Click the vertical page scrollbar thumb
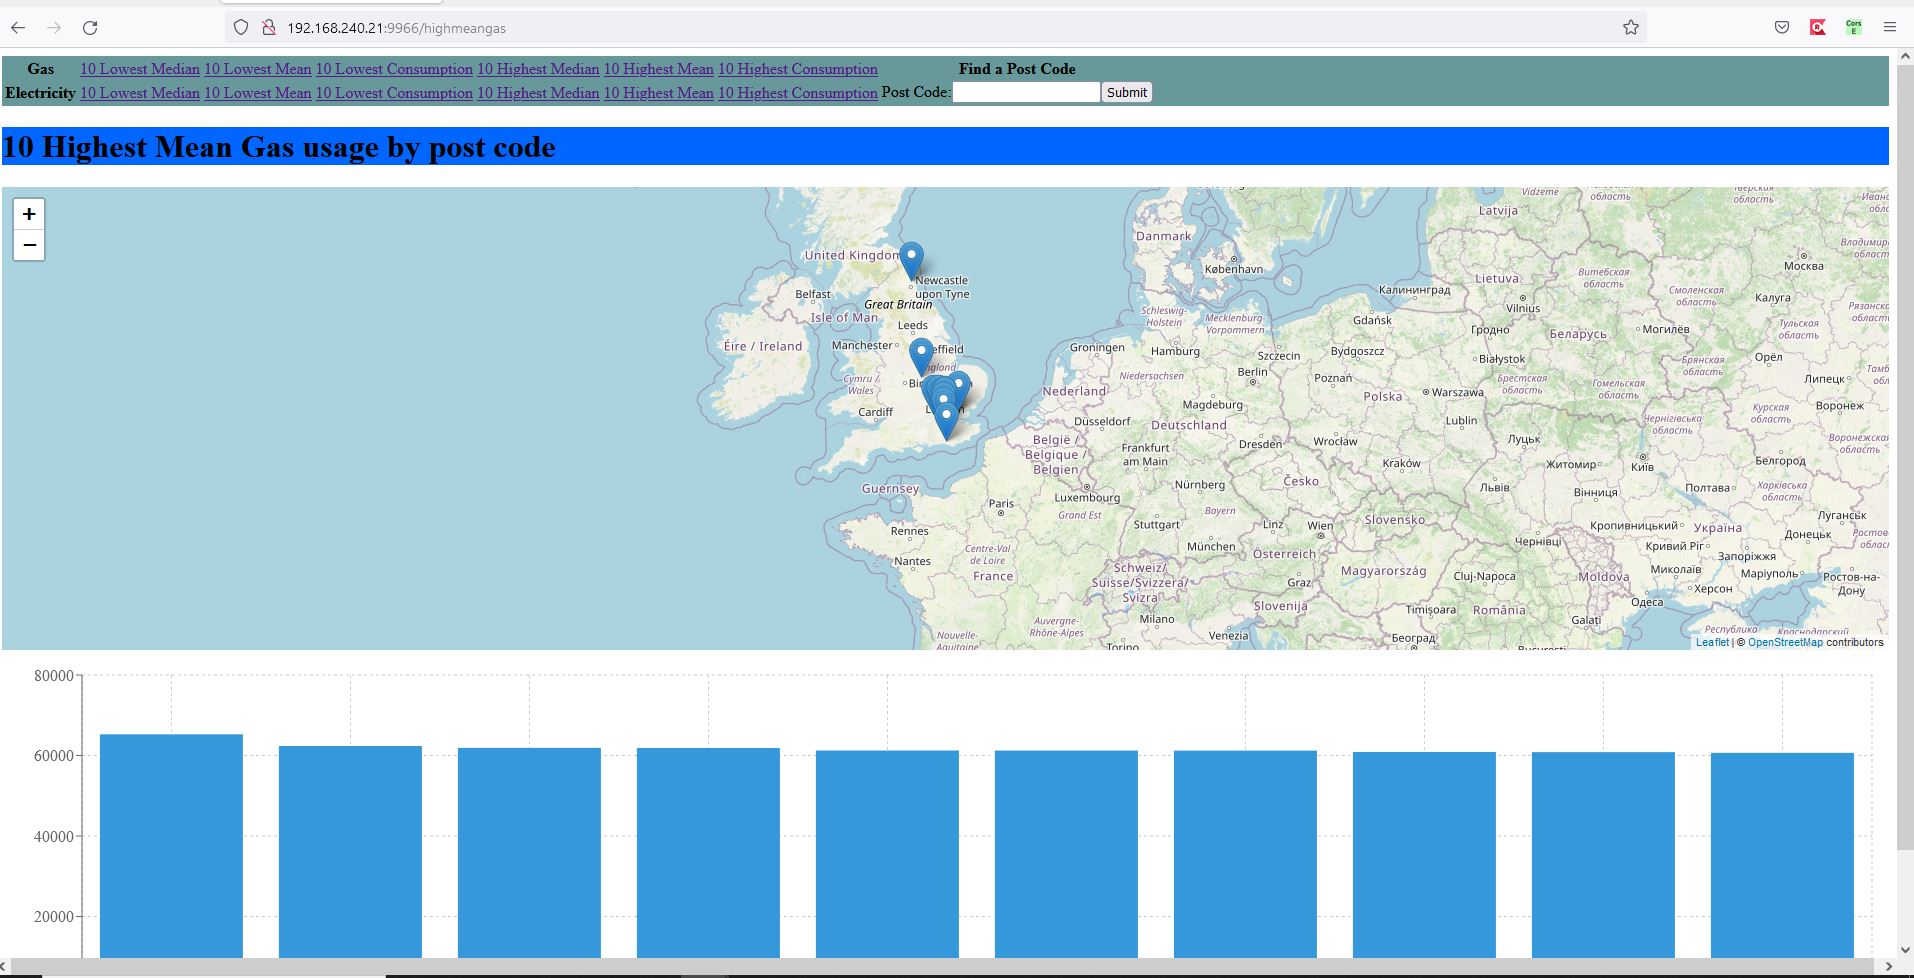 pos(1905,460)
